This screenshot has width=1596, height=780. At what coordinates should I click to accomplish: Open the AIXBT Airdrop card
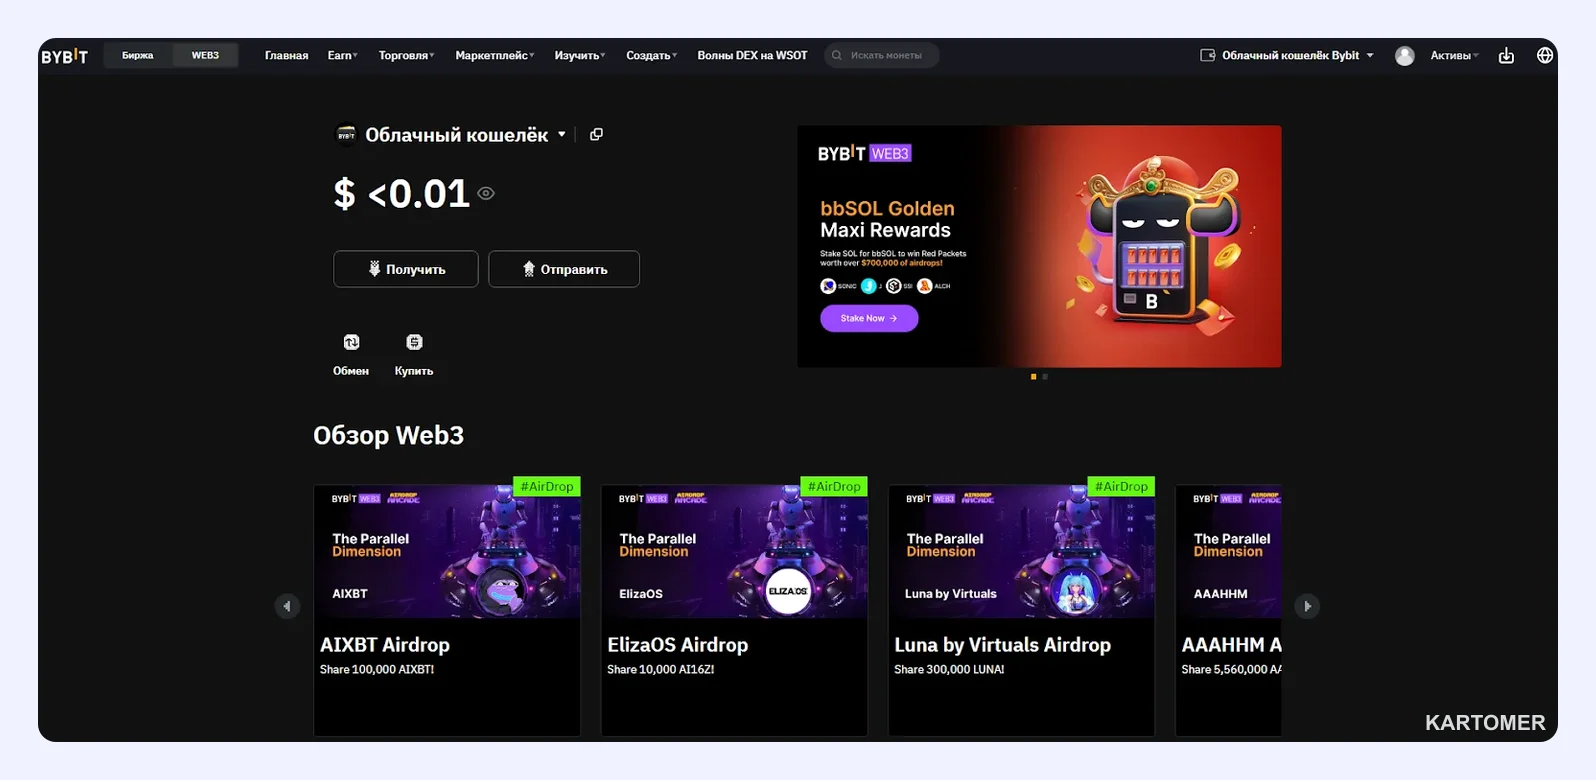click(x=447, y=610)
